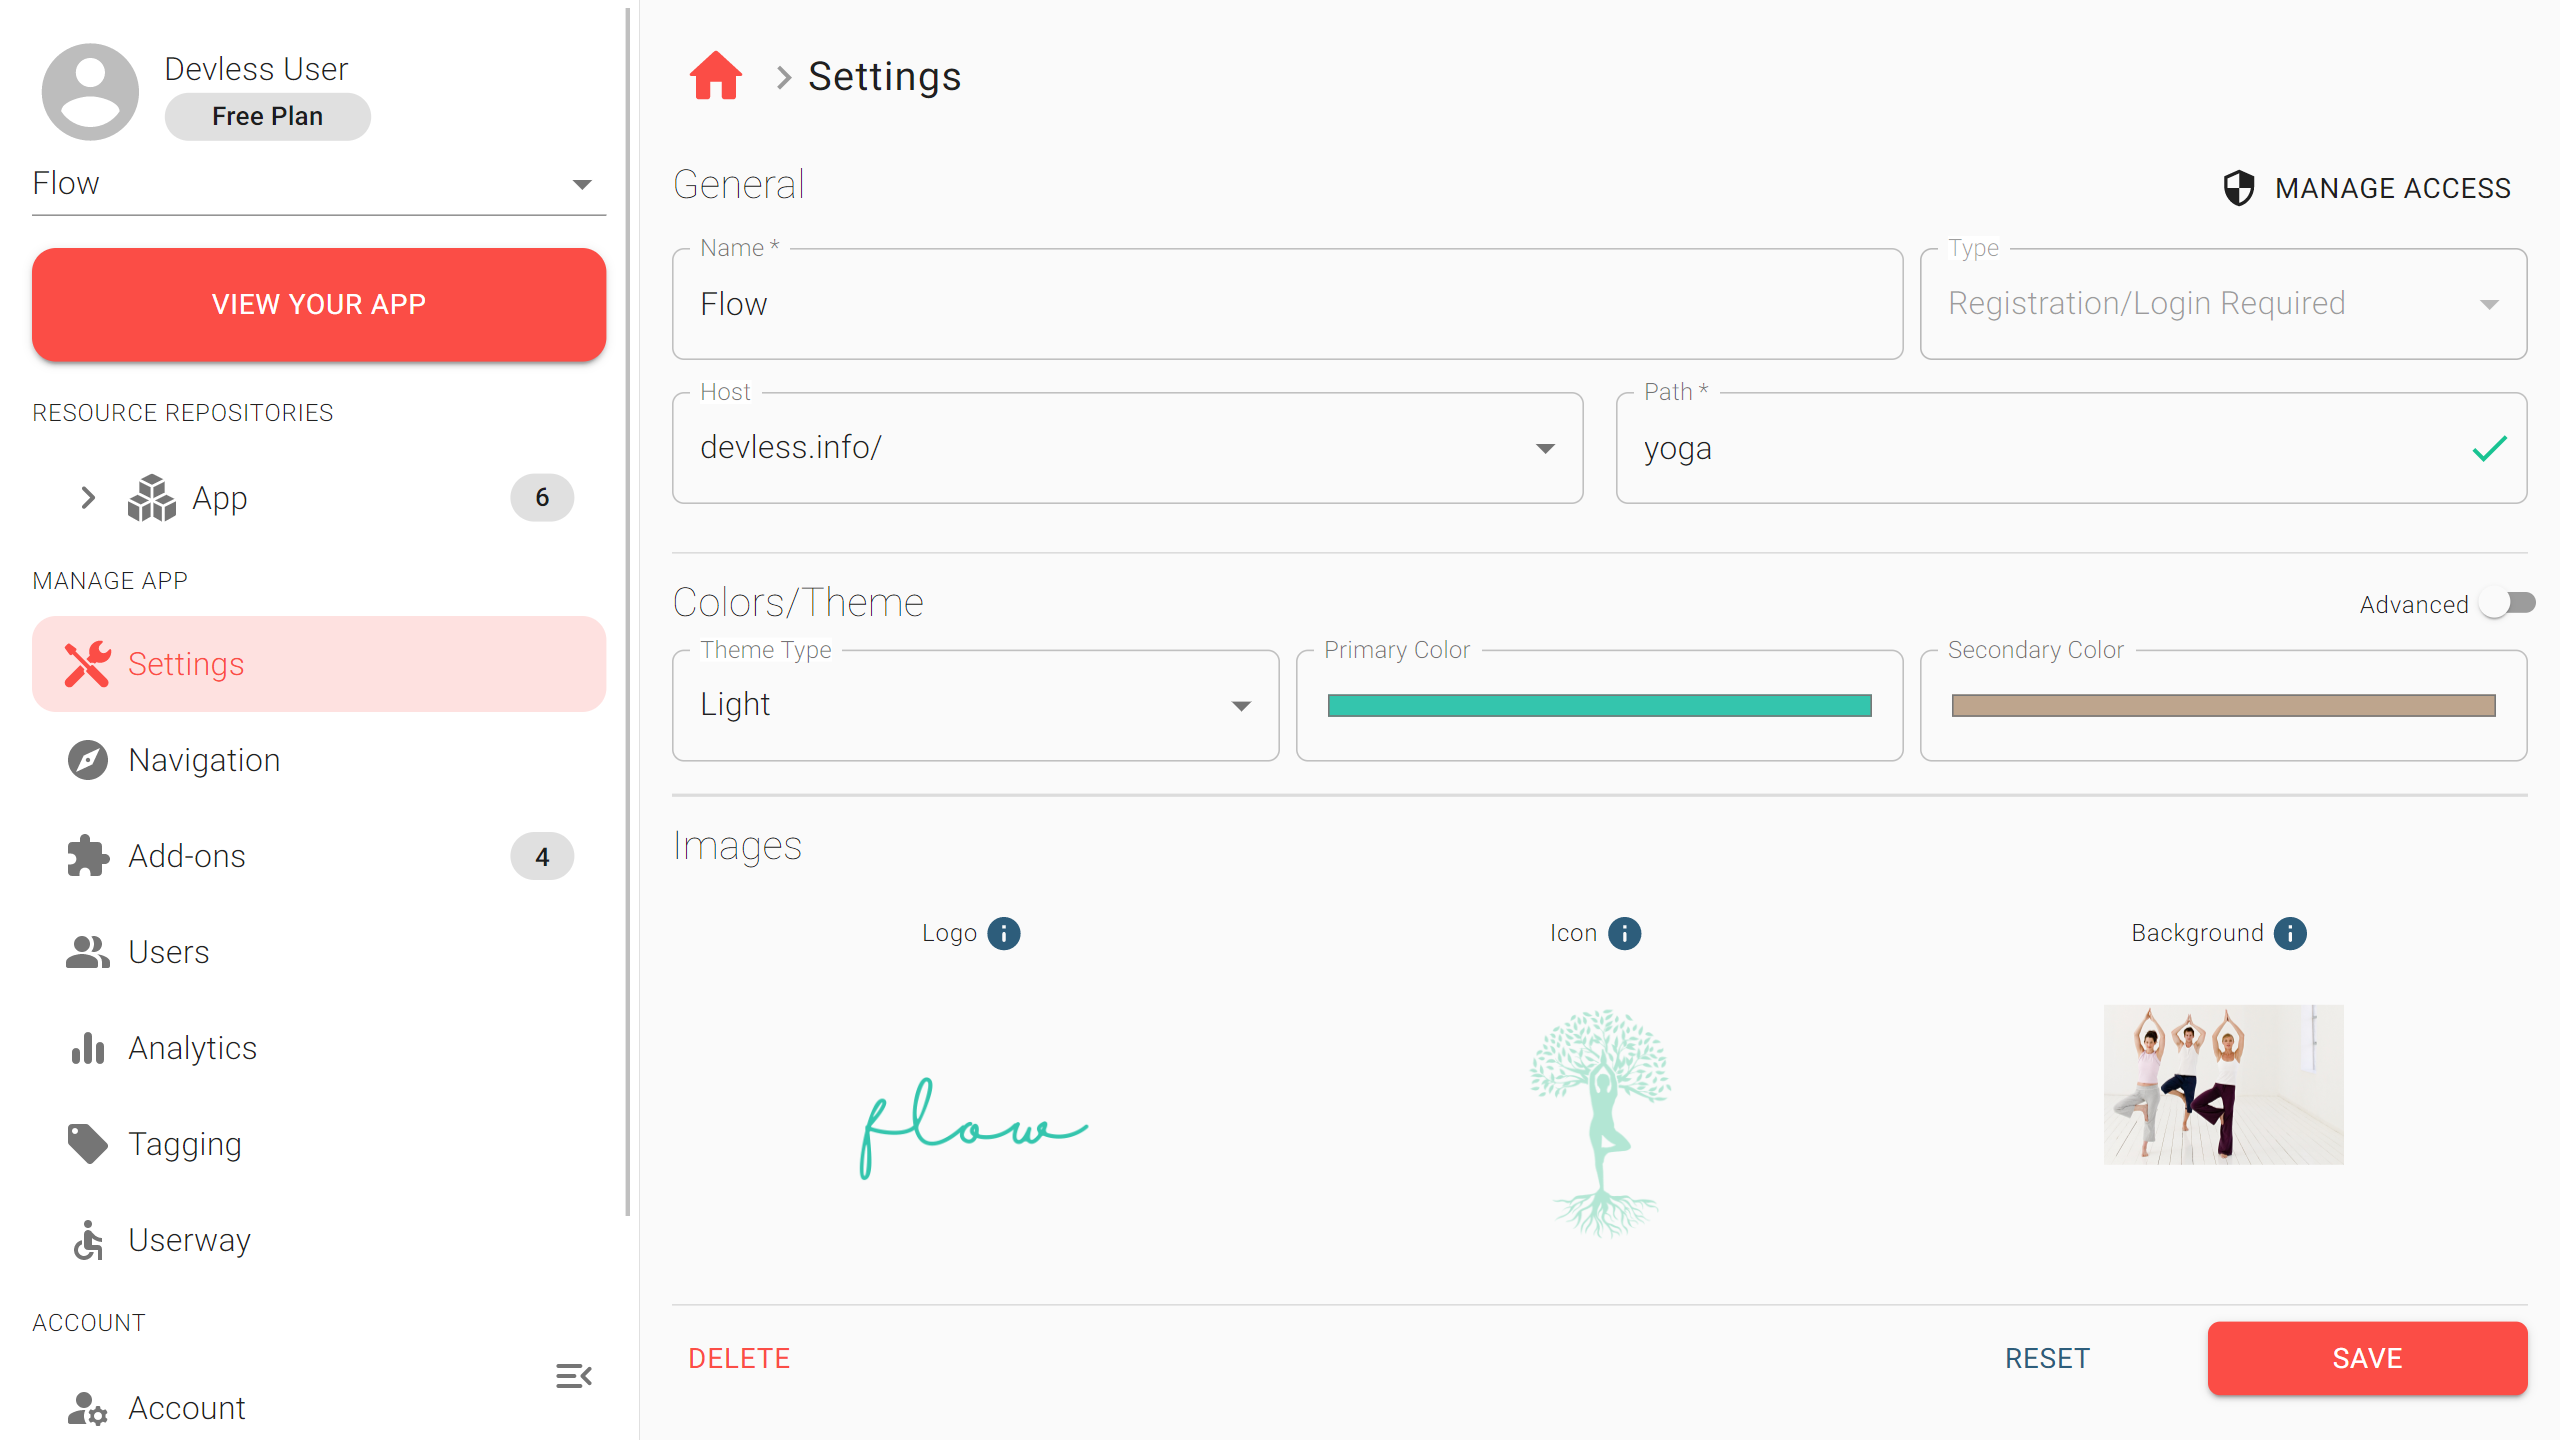Image resolution: width=2560 pixels, height=1440 pixels.
Task: Click the teal Primary Color swatch
Action: pos(1598,705)
